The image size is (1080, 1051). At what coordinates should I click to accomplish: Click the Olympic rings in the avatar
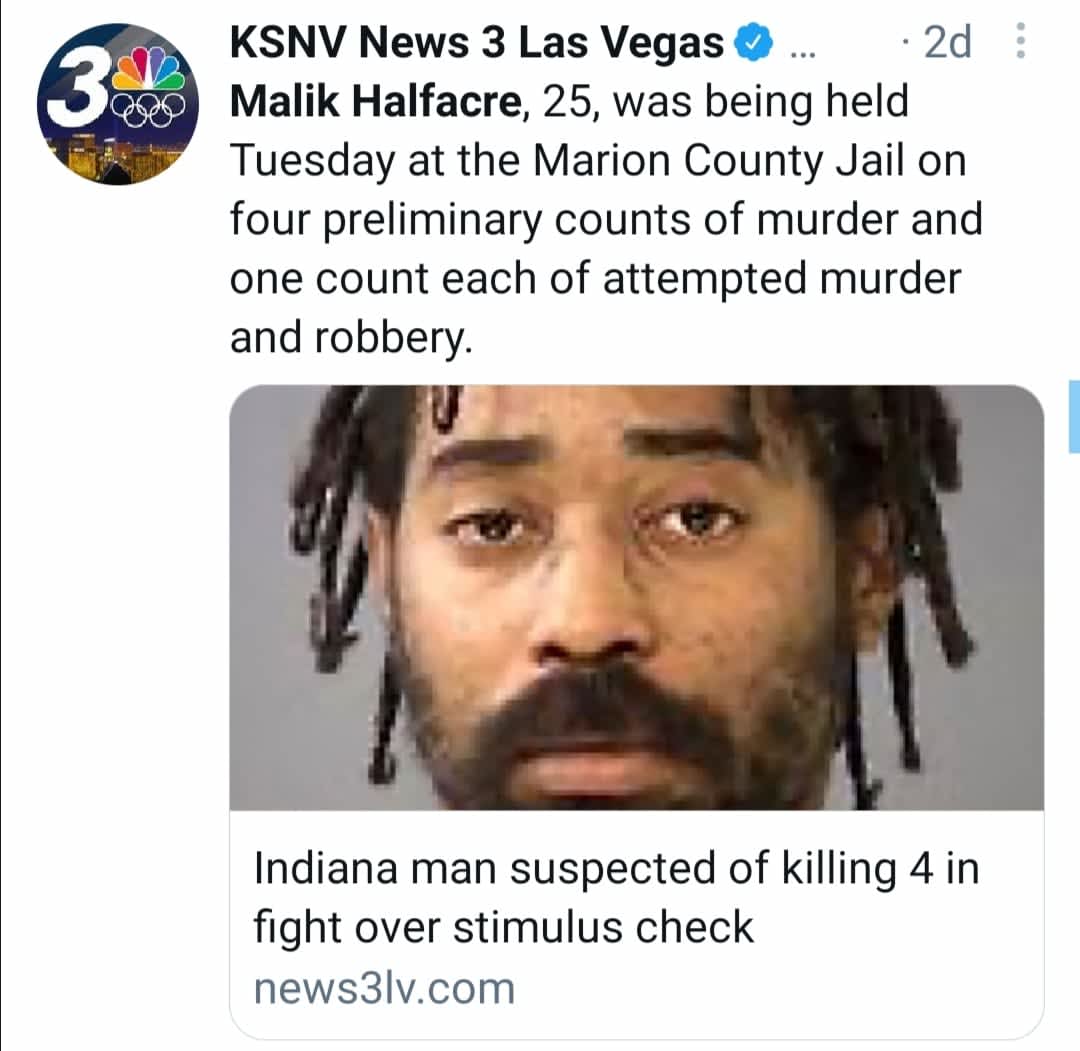pyautogui.click(x=149, y=109)
